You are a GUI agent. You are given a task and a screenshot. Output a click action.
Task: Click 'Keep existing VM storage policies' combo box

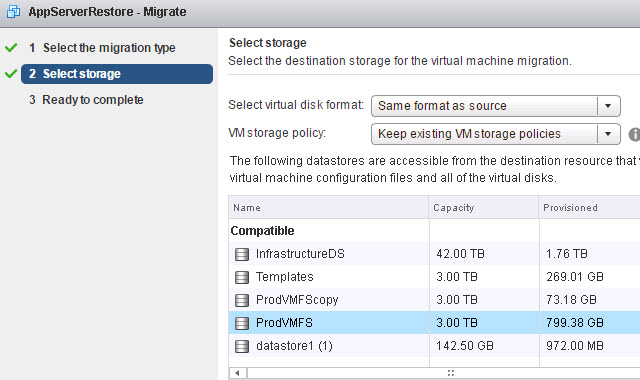[x=496, y=134]
